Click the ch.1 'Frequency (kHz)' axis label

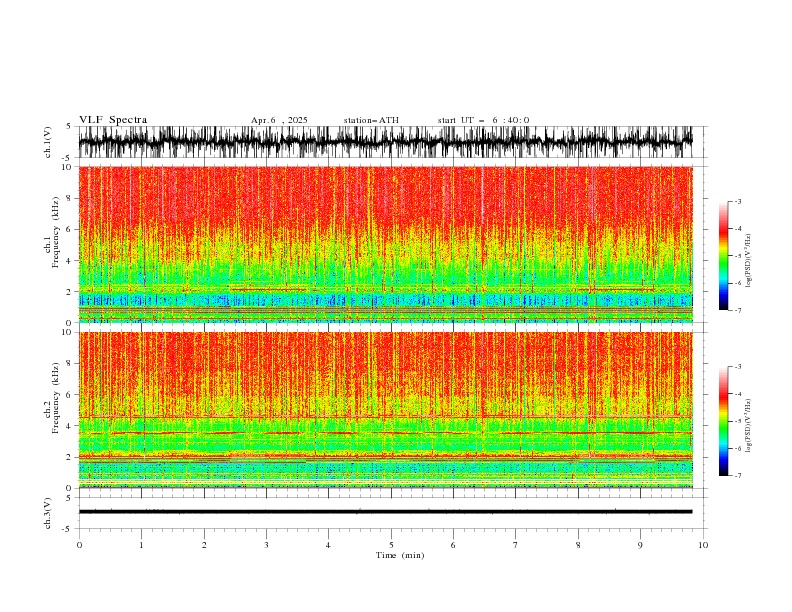click(x=56, y=233)
